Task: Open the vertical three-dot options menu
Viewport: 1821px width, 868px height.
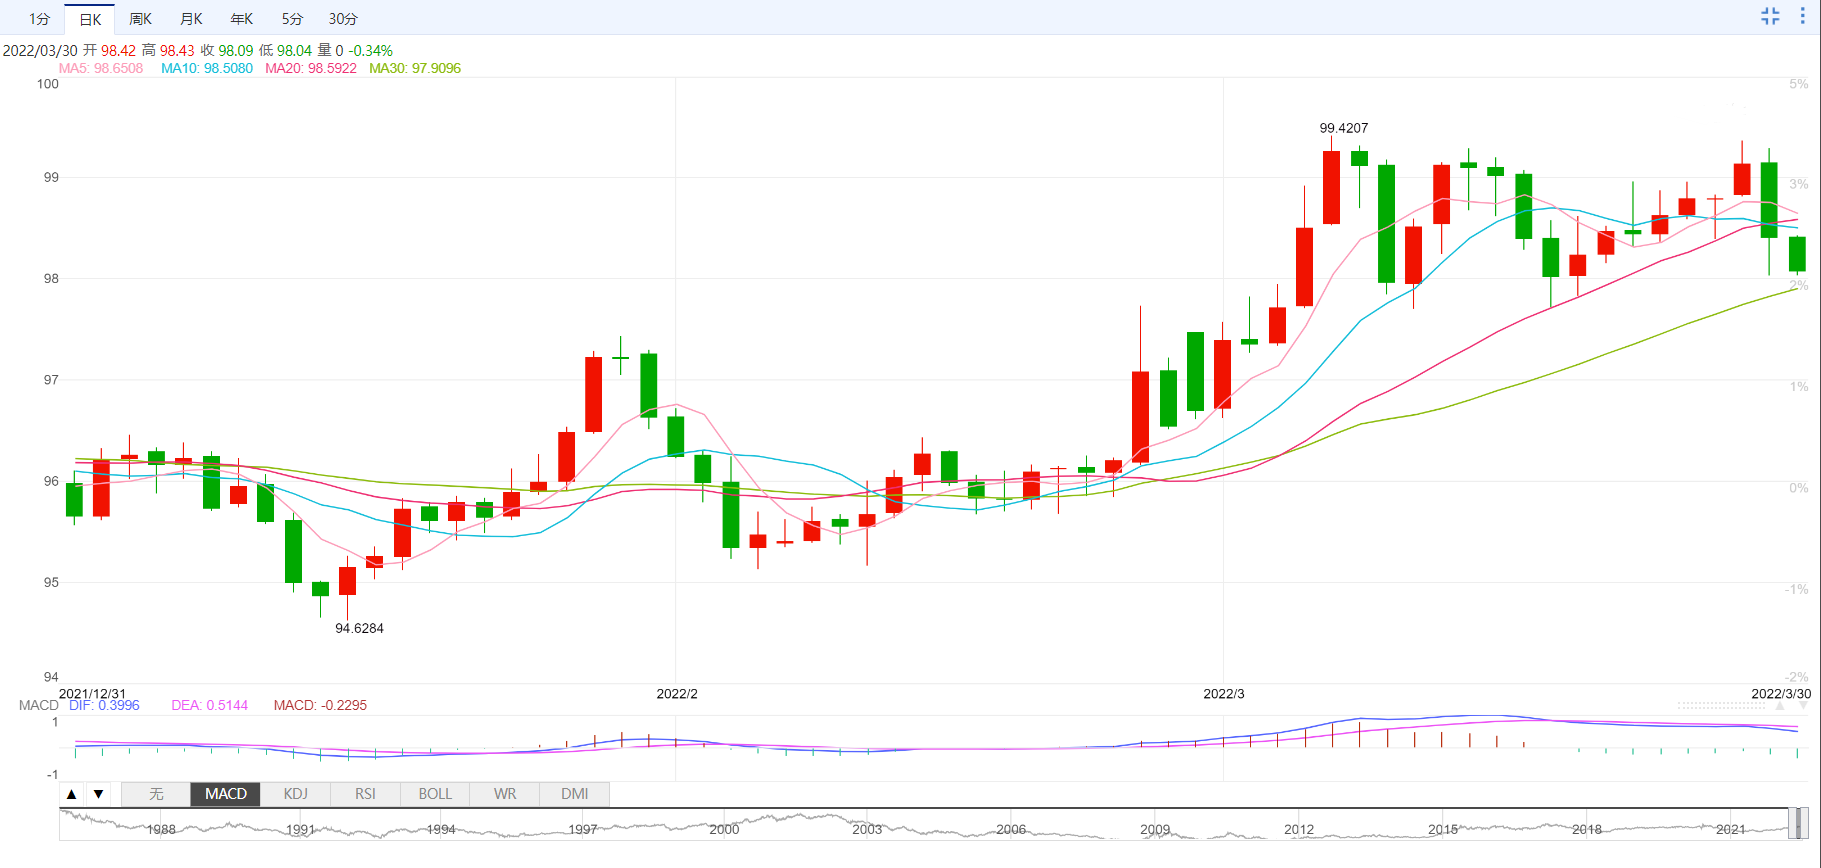Action: pos(1803,16)
